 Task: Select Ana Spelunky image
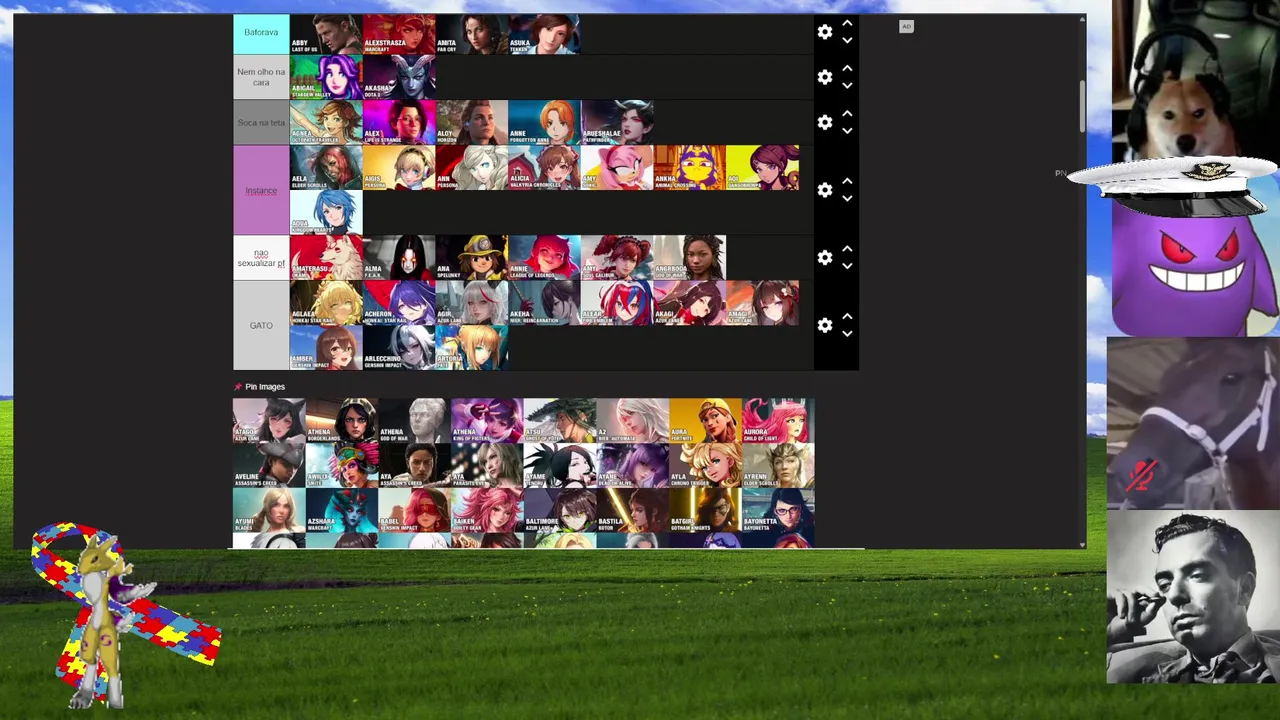[x=472, y=258]
